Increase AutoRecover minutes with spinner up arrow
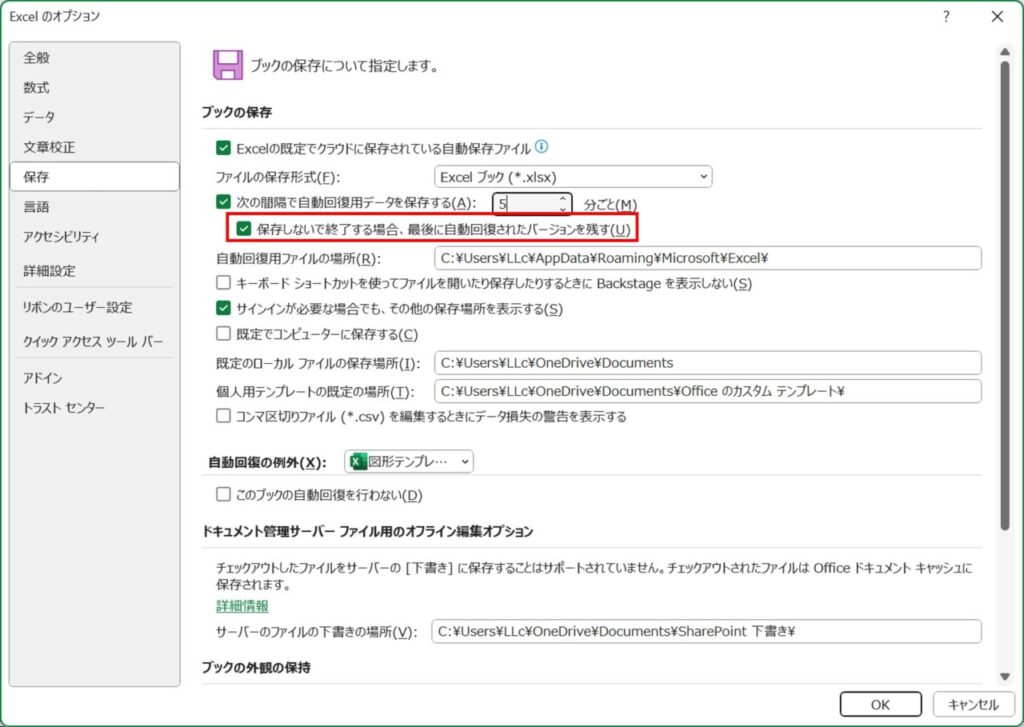 [562, 199]
